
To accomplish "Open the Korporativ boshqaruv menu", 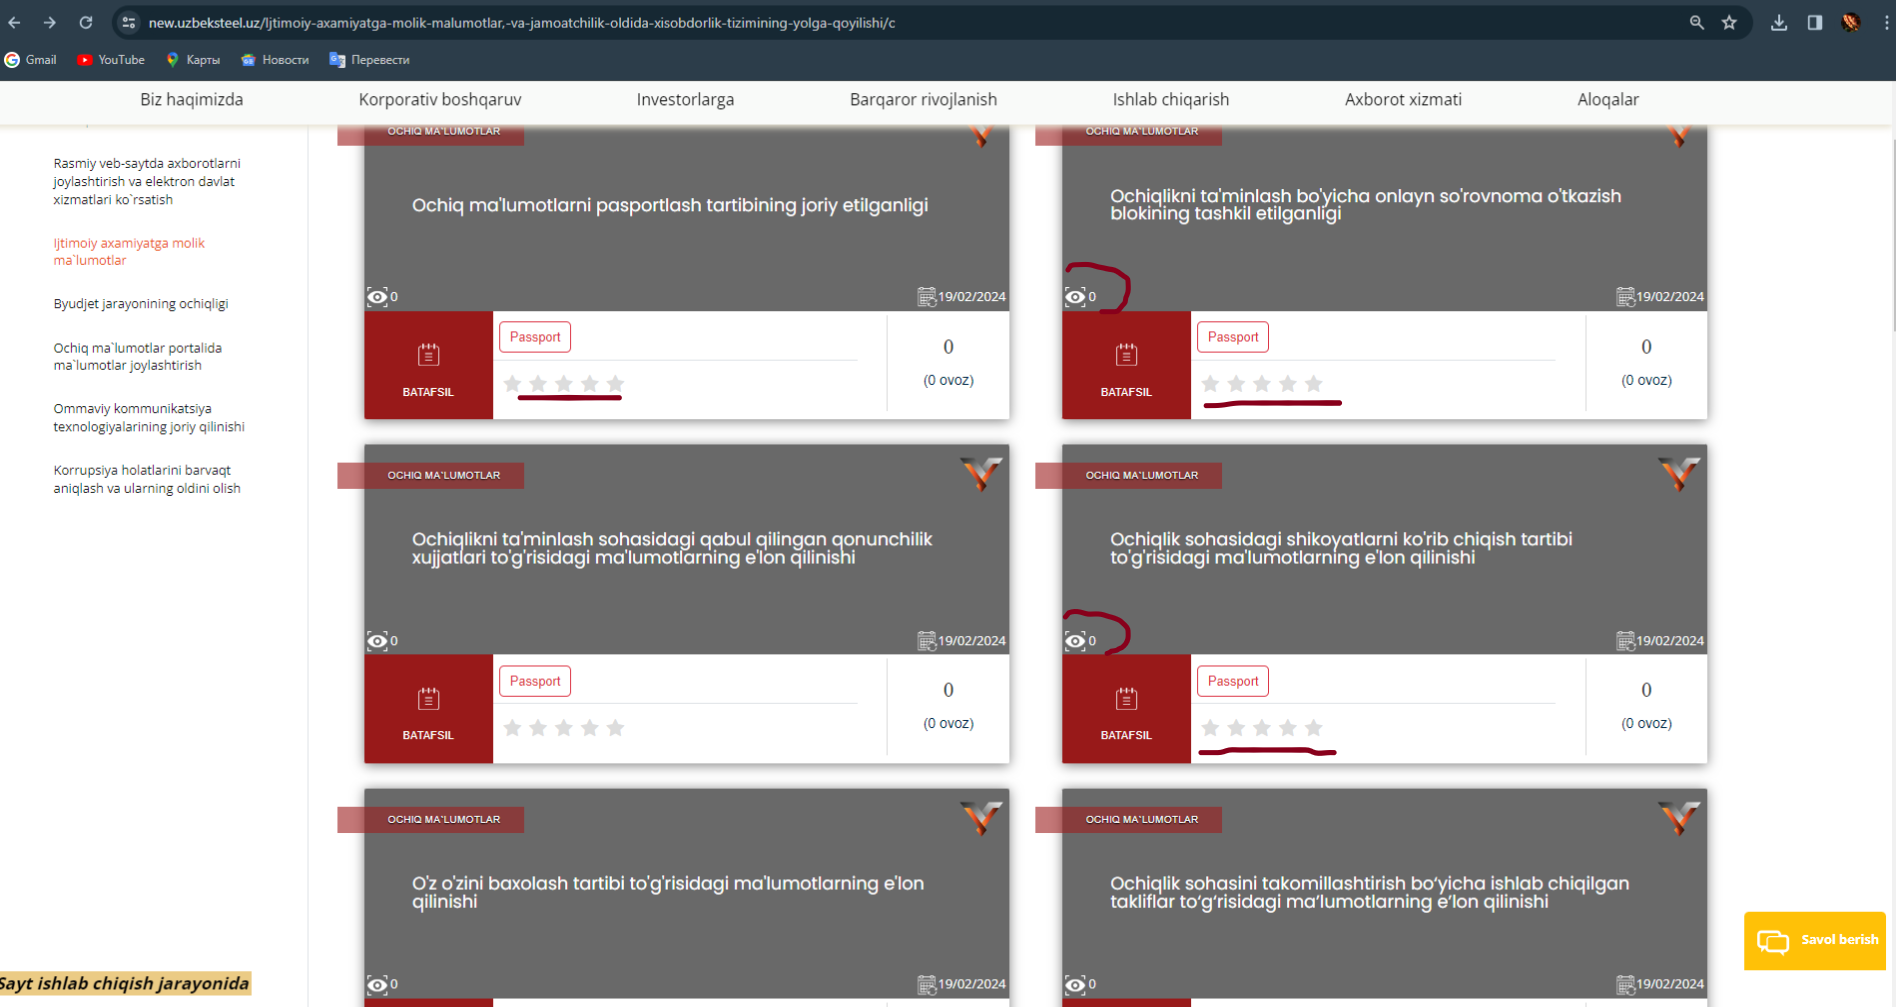I will tap(440, 100).
